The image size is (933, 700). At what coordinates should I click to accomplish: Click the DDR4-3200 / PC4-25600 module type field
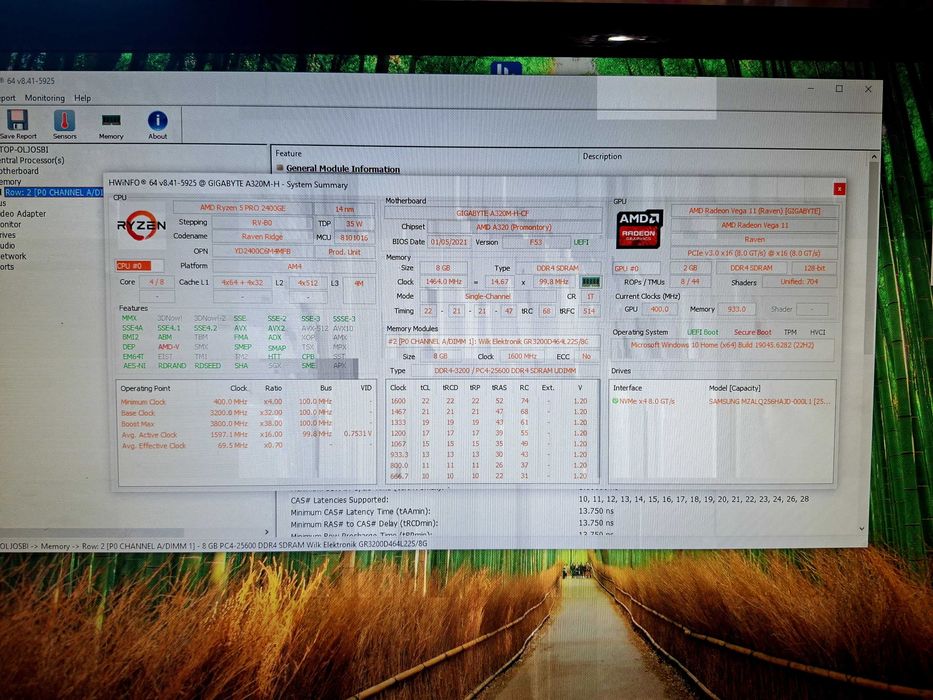pyautogui.click(x=505, y=371)
